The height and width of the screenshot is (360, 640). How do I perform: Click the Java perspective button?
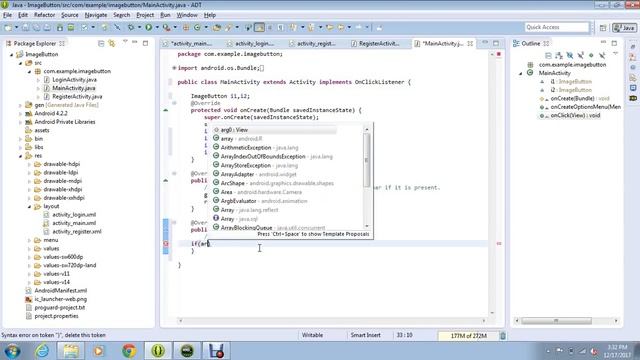tap(624, 28)
